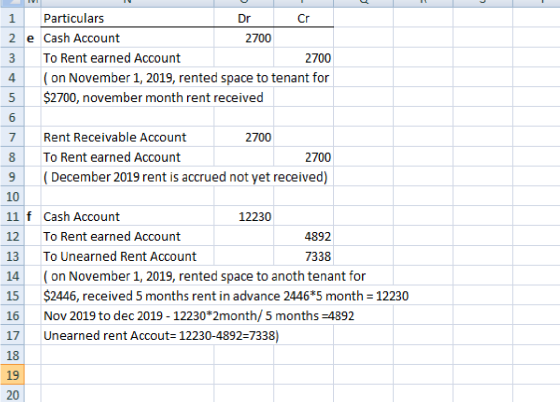Select entire row 10 via its row header
Viewport: 560px width, 402px height.
click(12, 197)
